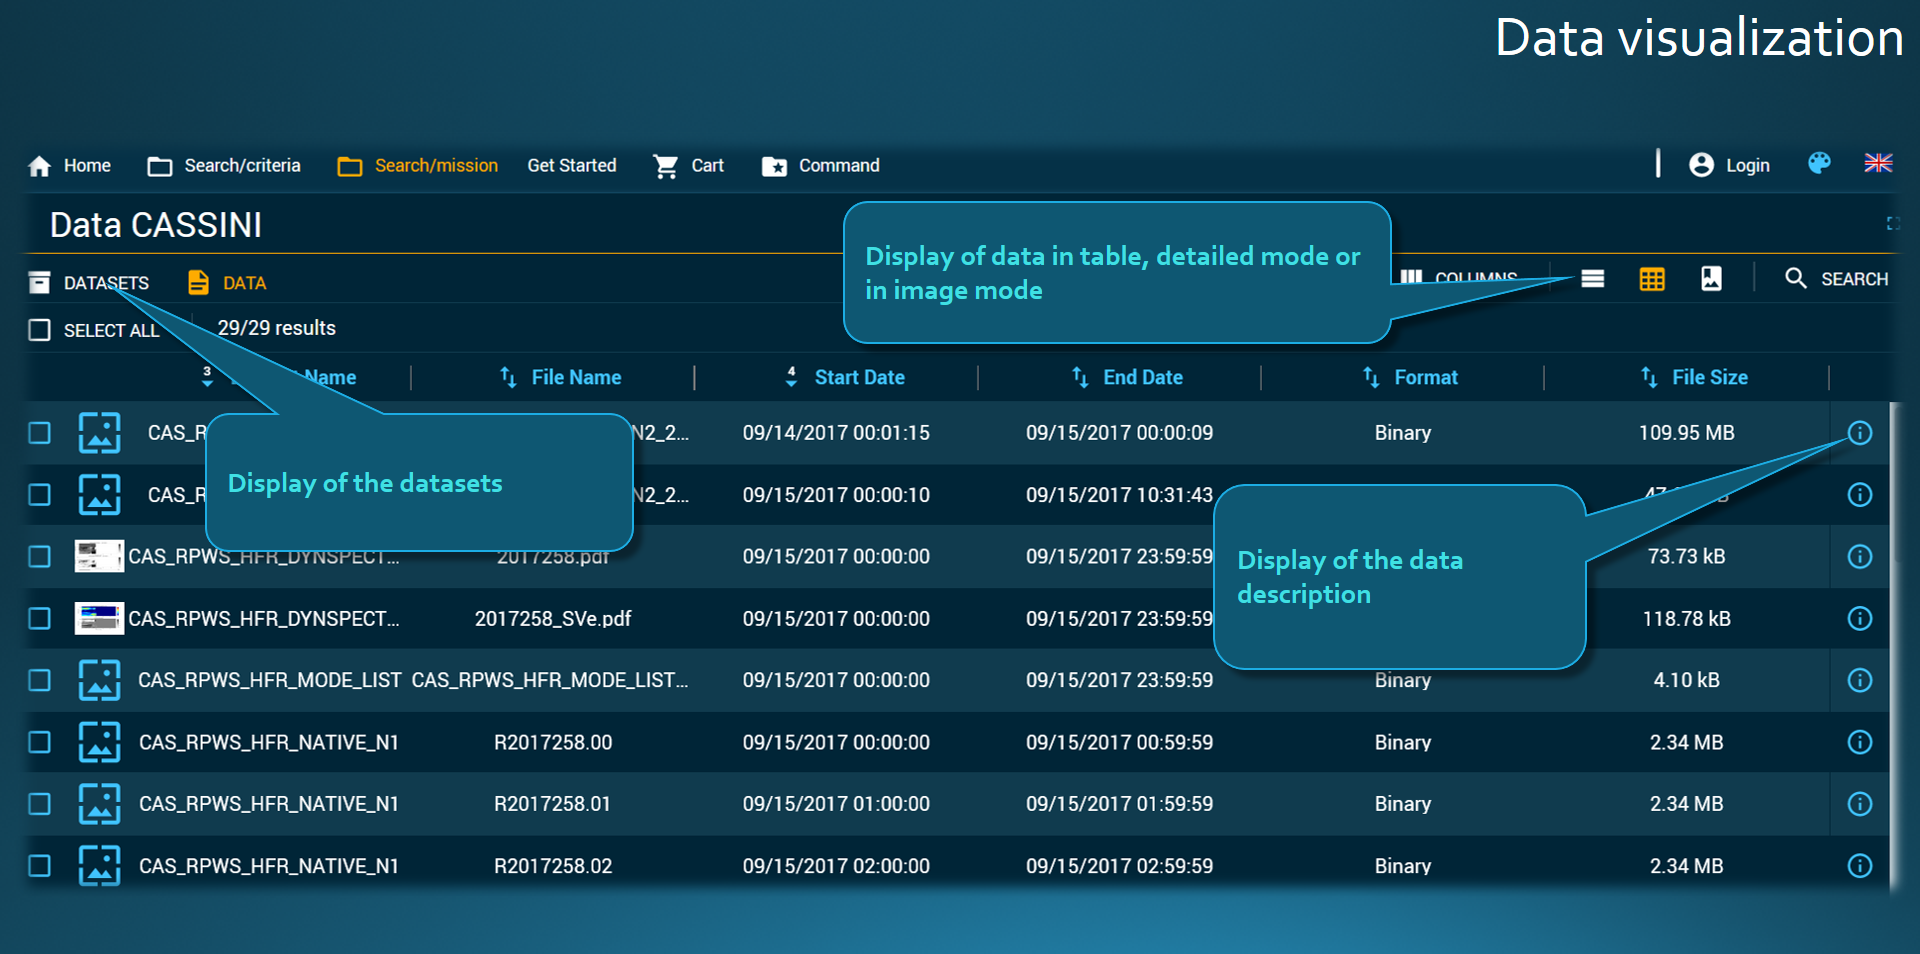
Task: Click file name R2017258.01
Action: 552,804
